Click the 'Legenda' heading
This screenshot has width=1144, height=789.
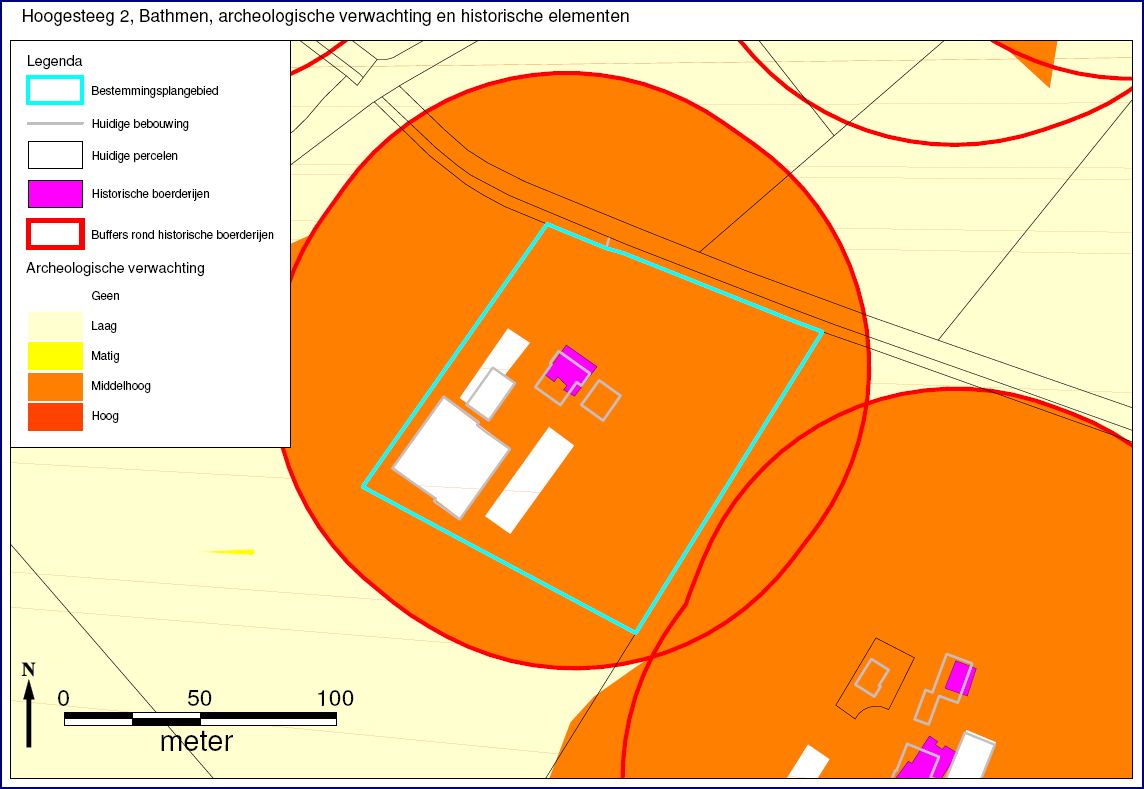tap(55, 61)
